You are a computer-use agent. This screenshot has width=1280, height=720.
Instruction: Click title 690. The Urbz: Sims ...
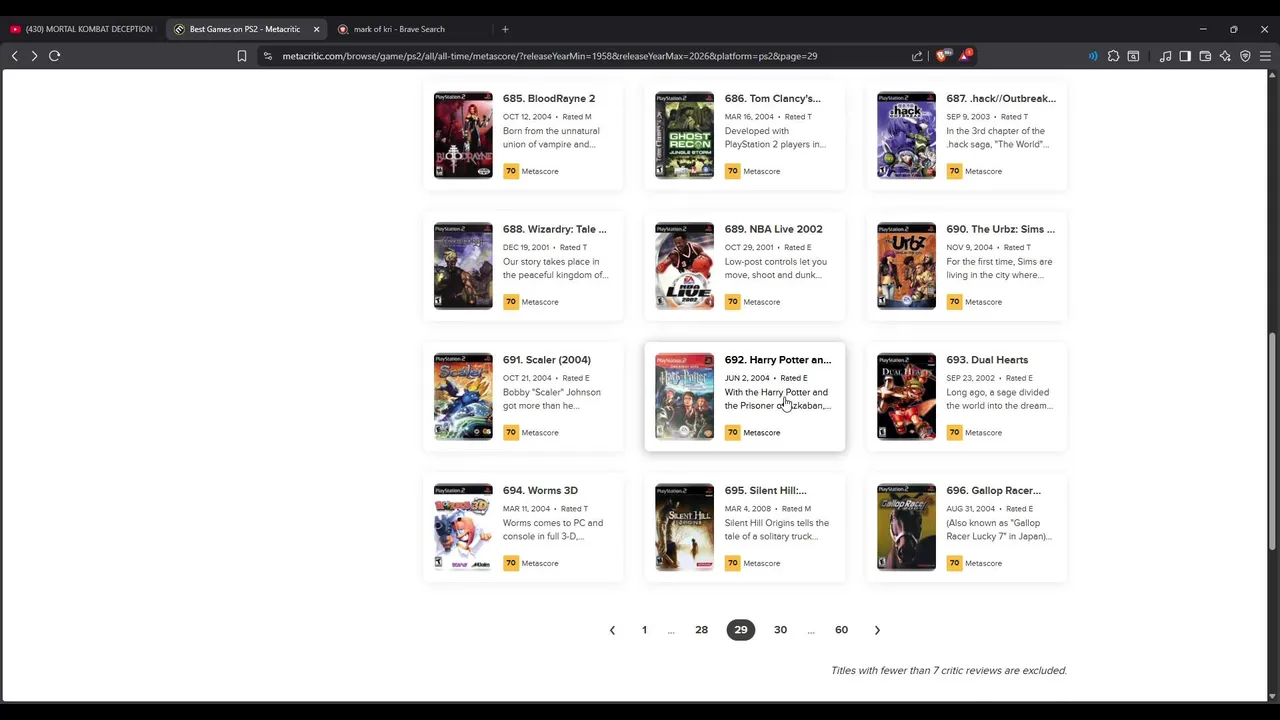1001,229
